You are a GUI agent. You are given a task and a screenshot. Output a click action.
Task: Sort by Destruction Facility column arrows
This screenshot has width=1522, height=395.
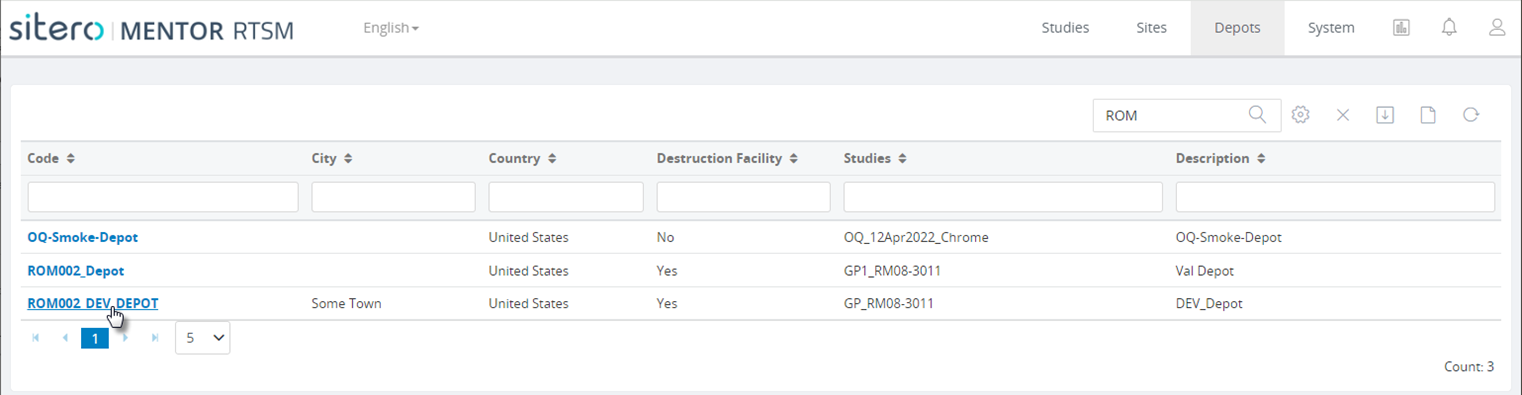pos(794,158)
